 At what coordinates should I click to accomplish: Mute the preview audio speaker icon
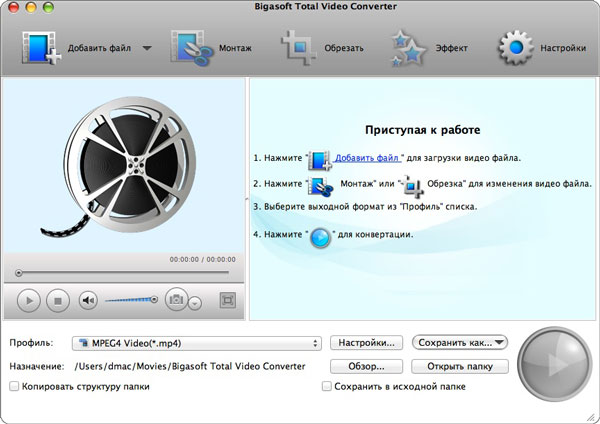tap(88, 300)
